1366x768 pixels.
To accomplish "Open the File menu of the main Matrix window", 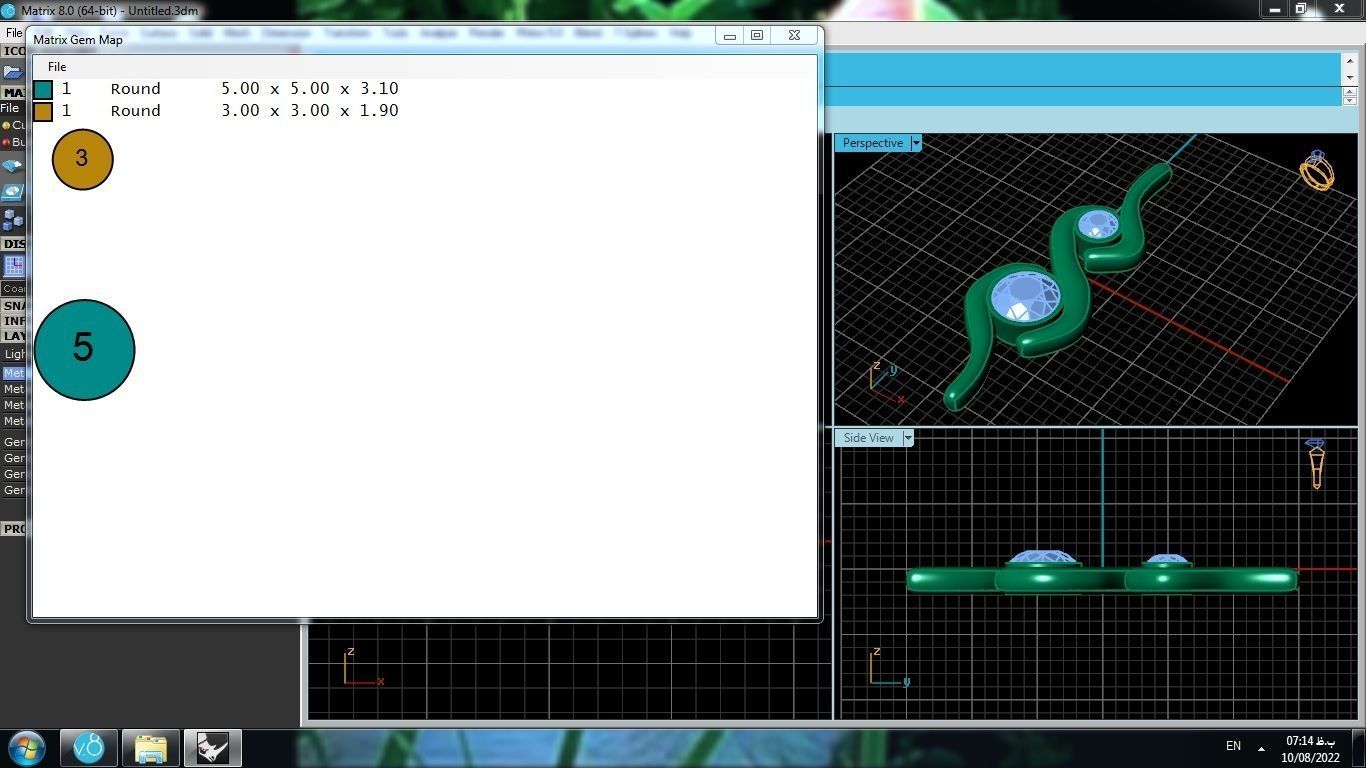I will (x=13, y=33).
